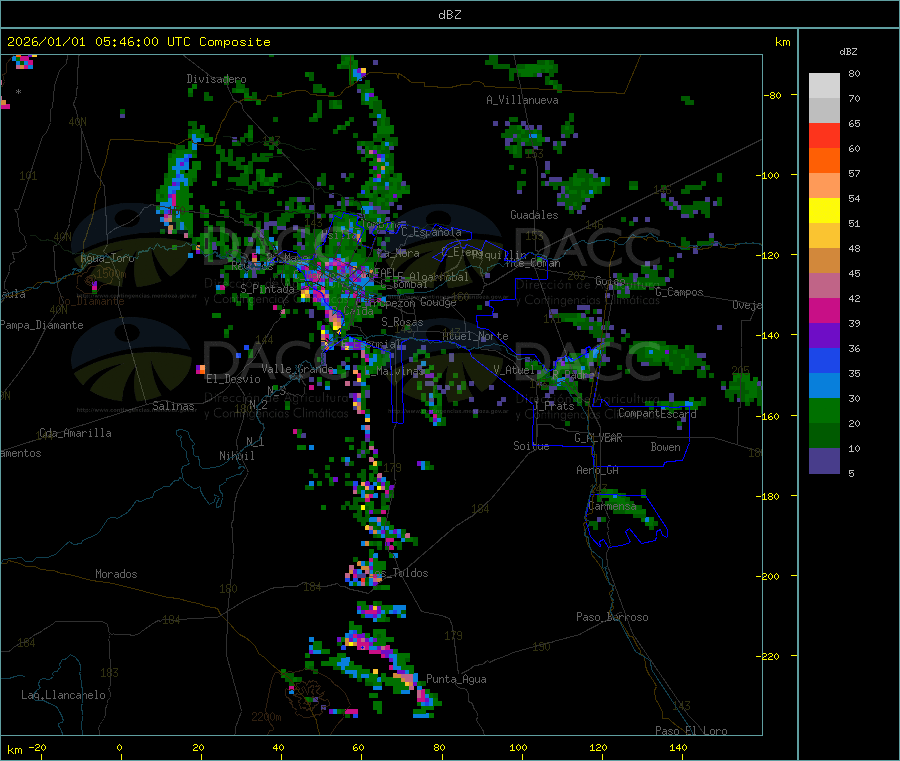The width and height of the screenshot is (900, 761).
Task: Select the slate 10 dBZ legend swatch
Action: (x=824, y=460)
